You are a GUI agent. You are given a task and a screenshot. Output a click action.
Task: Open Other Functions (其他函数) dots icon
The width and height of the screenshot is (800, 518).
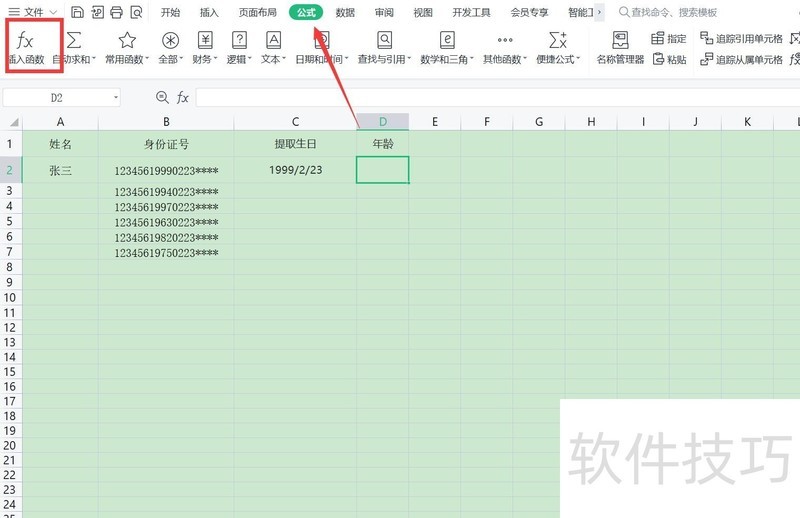click(505, 40)
